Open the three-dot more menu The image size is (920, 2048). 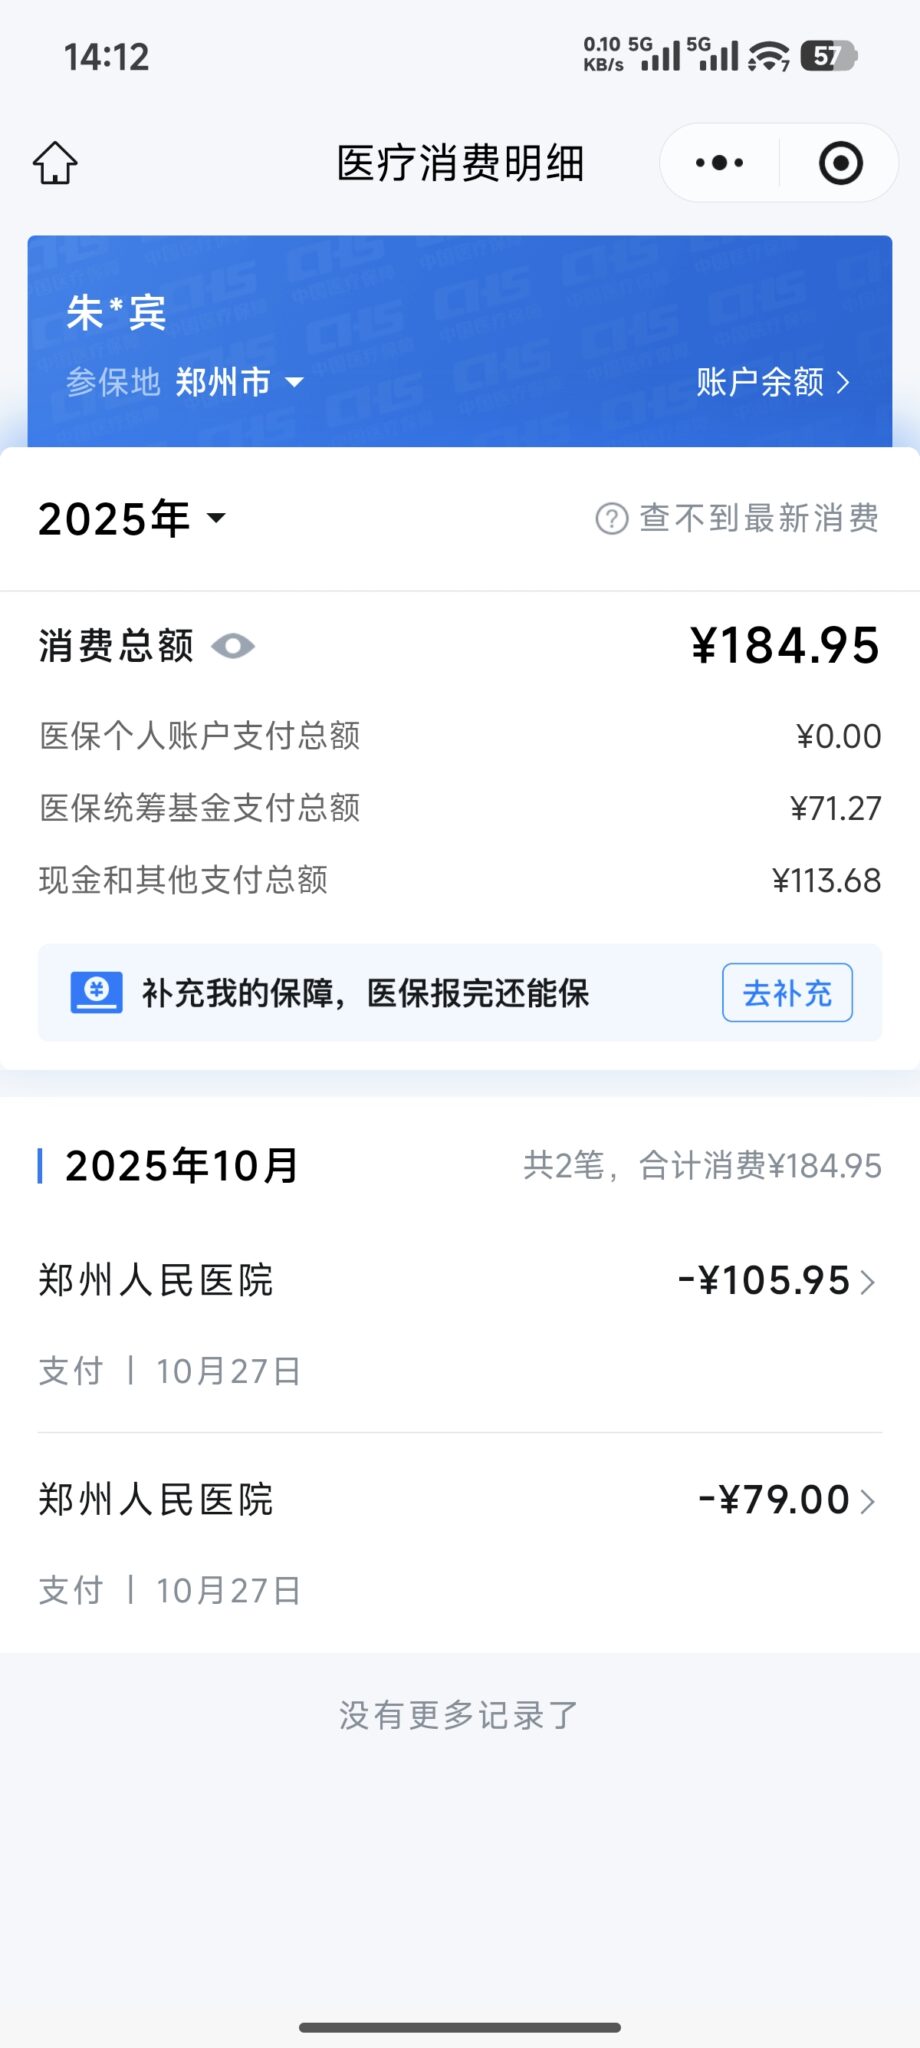[719, 163]
